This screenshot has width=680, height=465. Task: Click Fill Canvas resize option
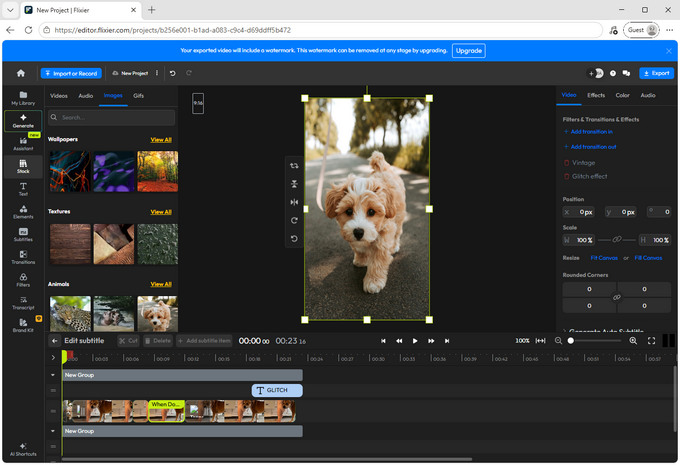tap(648, 258)
